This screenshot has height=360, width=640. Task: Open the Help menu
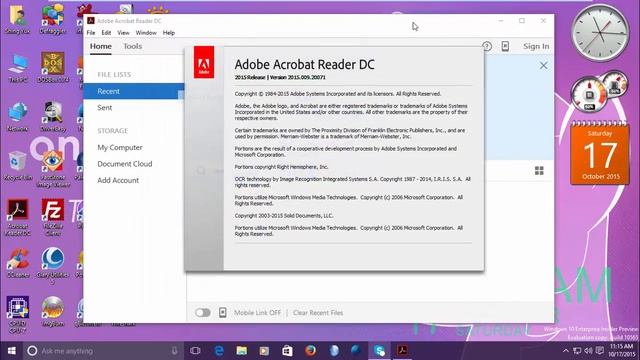[169, 33]
